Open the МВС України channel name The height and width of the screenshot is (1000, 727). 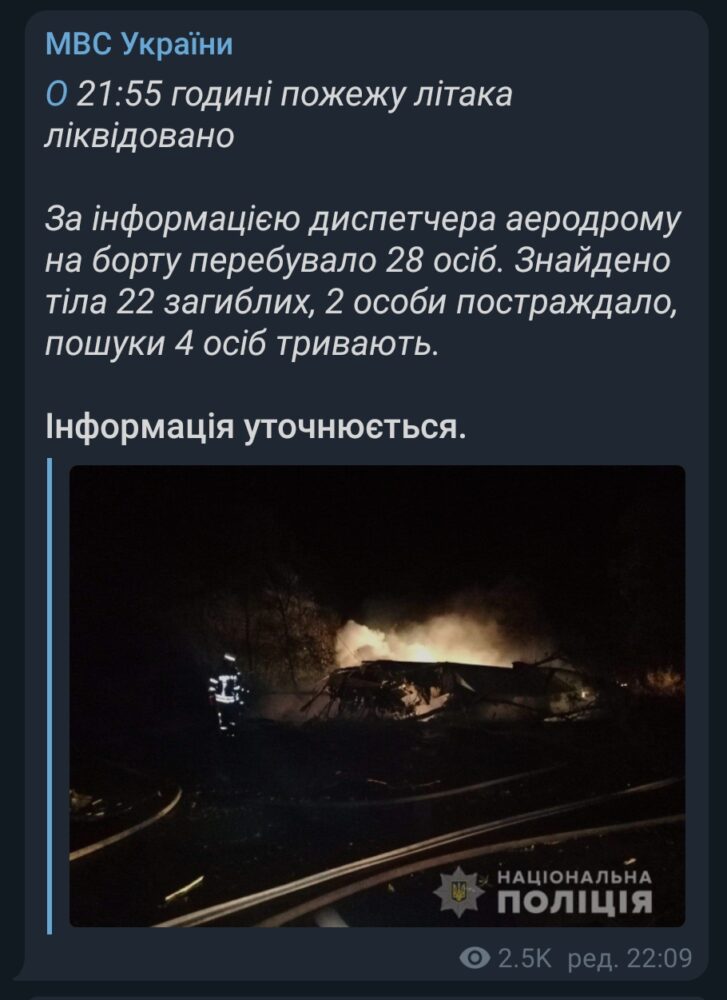(x=139, y=45)
